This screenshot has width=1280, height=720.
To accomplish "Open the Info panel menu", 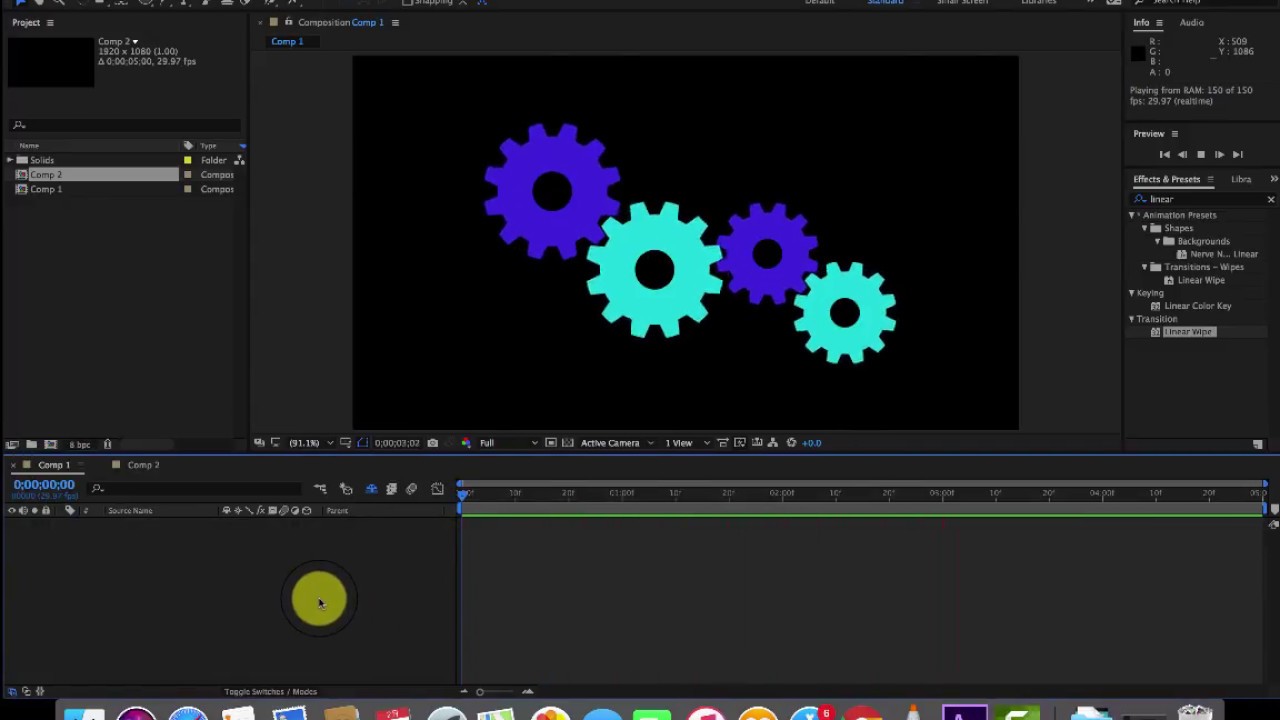I will tap(1159, 22).
